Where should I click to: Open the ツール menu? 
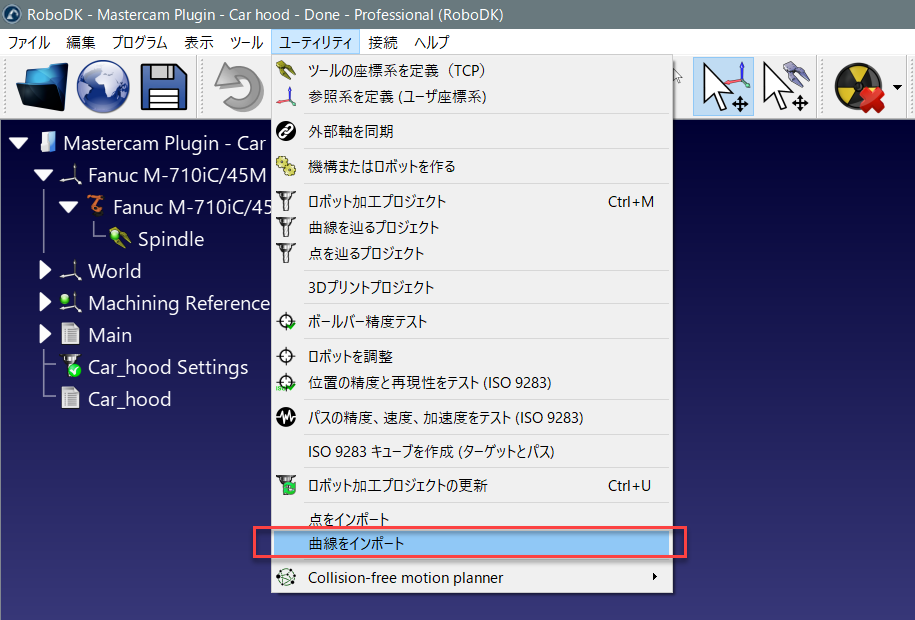[x=246, y=43]
